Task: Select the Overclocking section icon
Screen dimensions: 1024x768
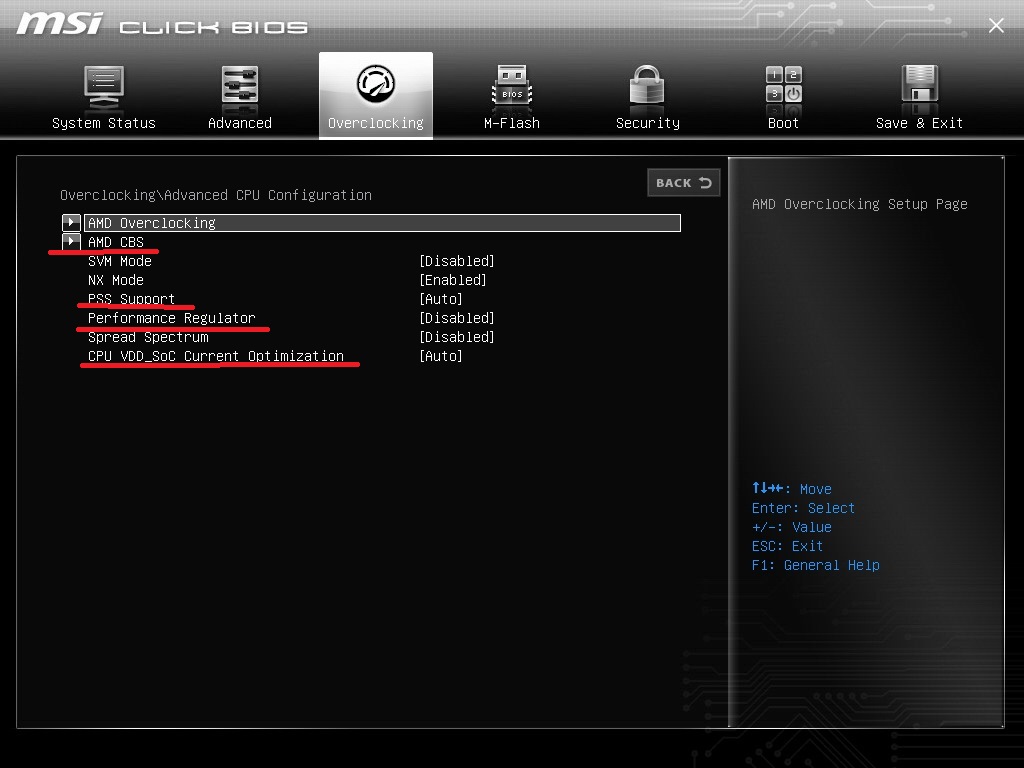Action: 375,93
